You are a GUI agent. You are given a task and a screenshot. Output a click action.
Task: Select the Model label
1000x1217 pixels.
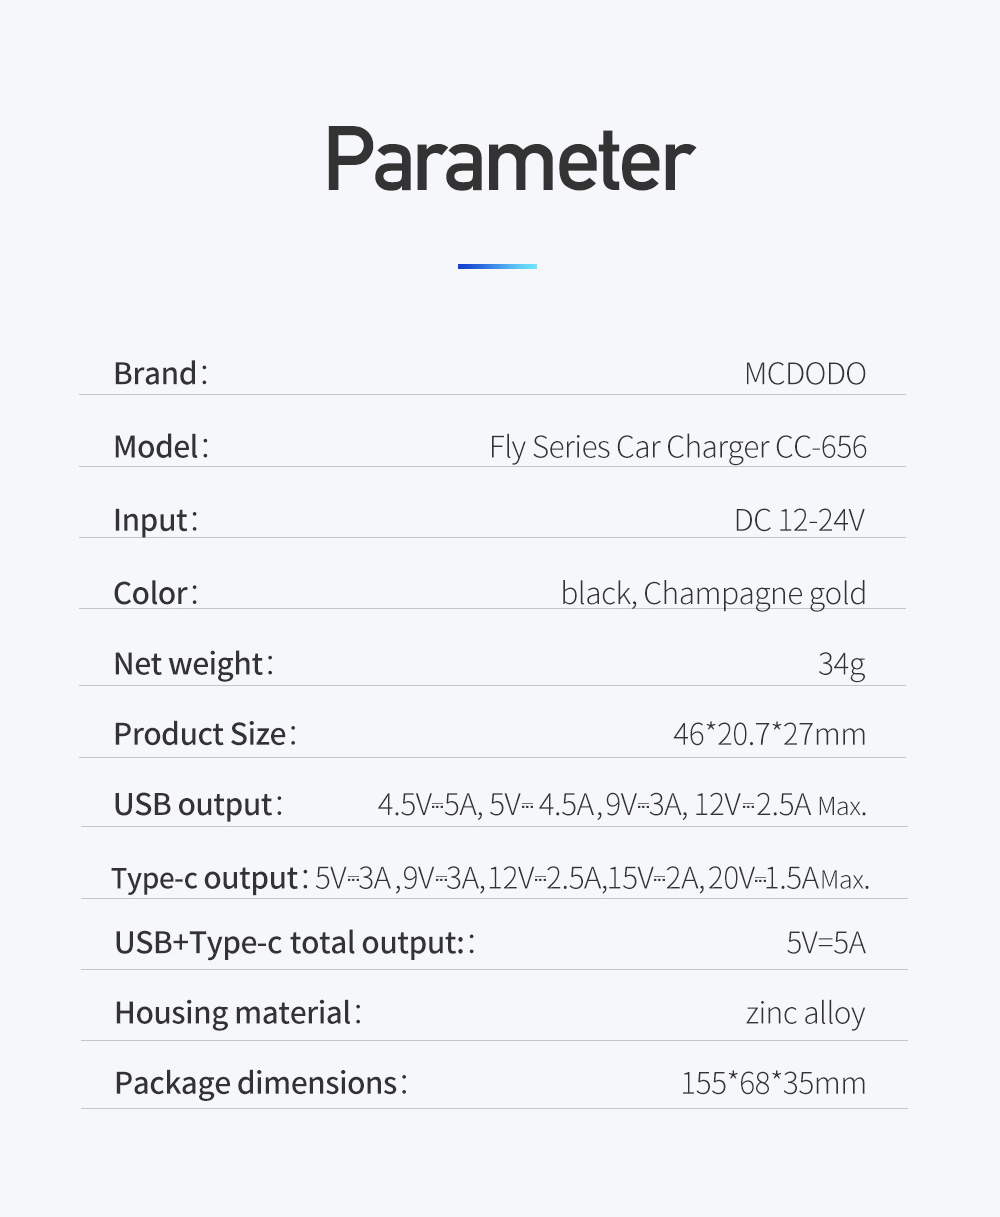pos(161,446)
